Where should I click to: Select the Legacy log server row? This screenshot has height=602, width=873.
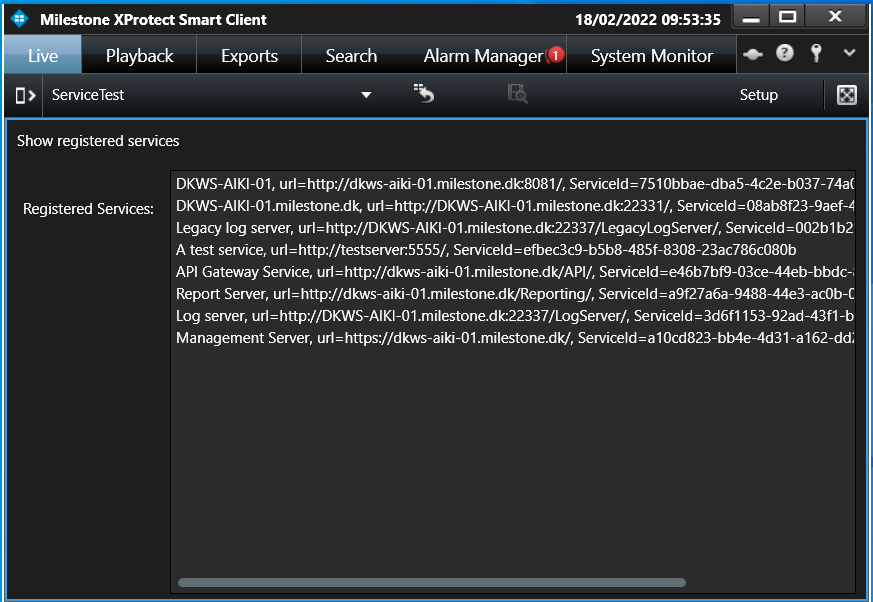click(513, 228)
